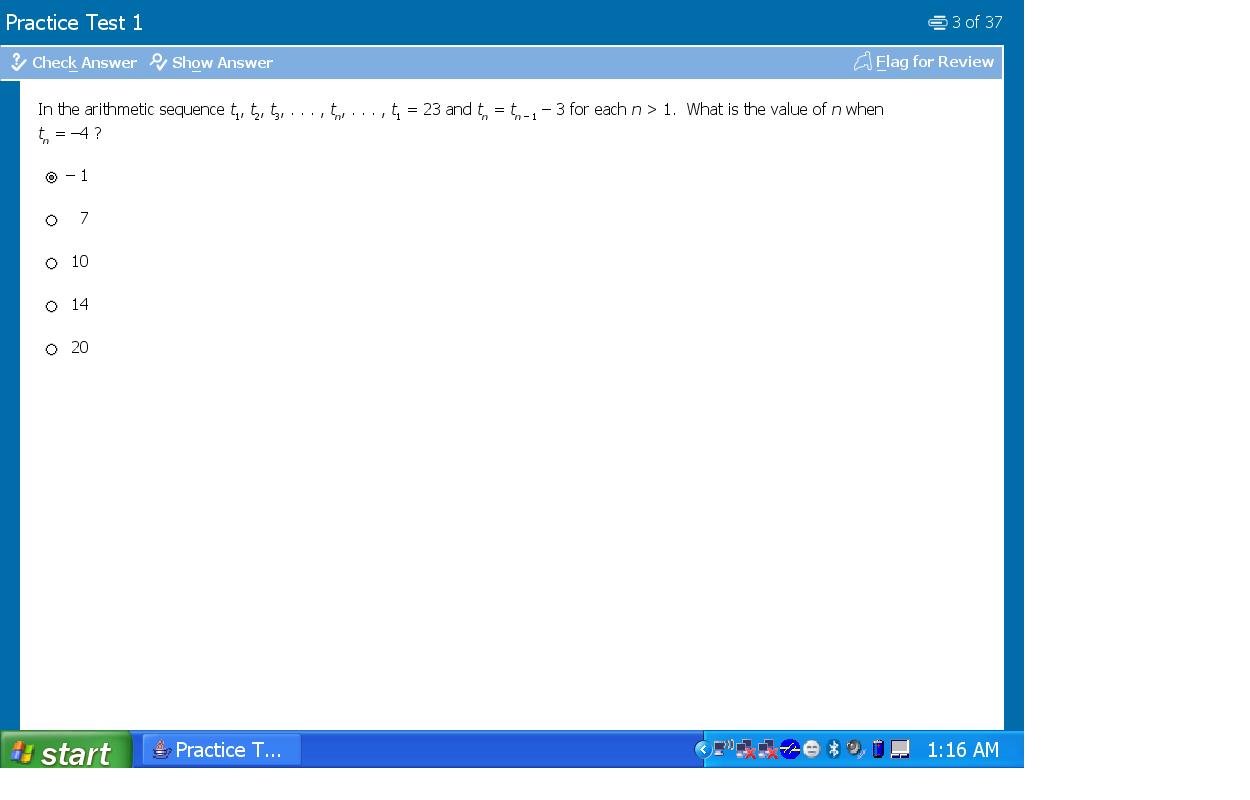This screenshot has width=1250, height=800.
Task: Click the first disconnected network tray icon
Action: 746,749
